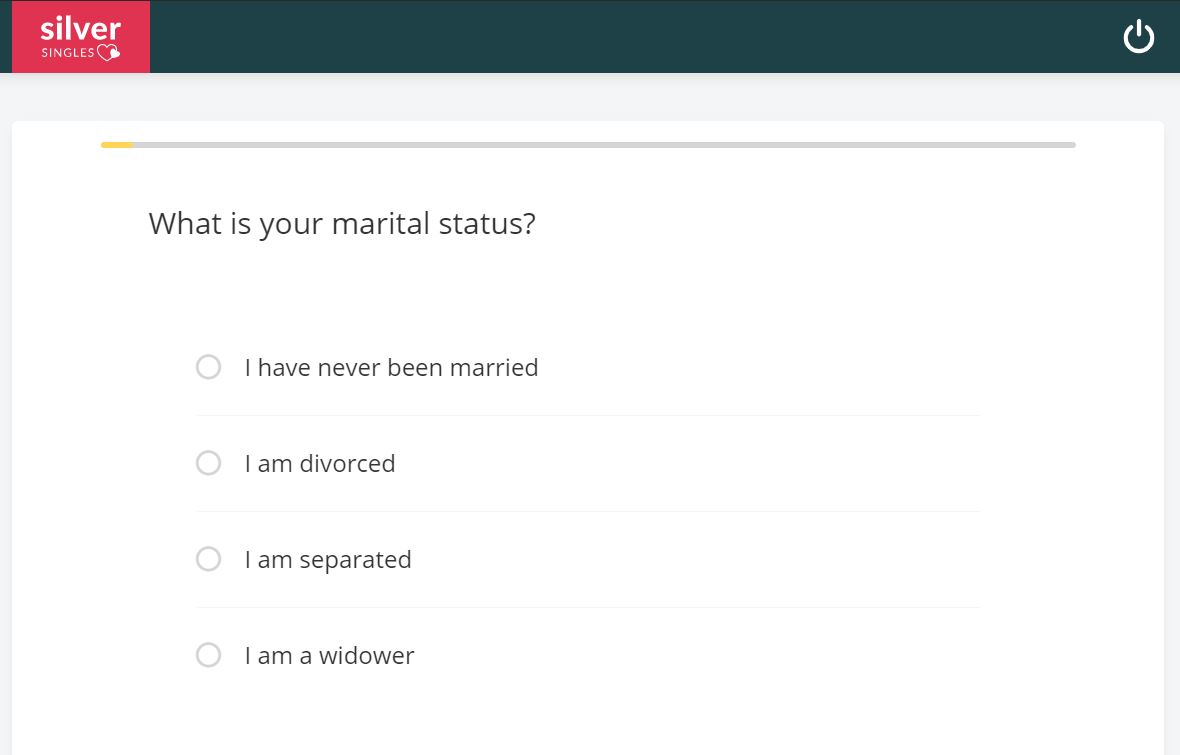Click the 'I am divorced' label text
Viewport: 1180px width, 755px height.
(320, 464)
